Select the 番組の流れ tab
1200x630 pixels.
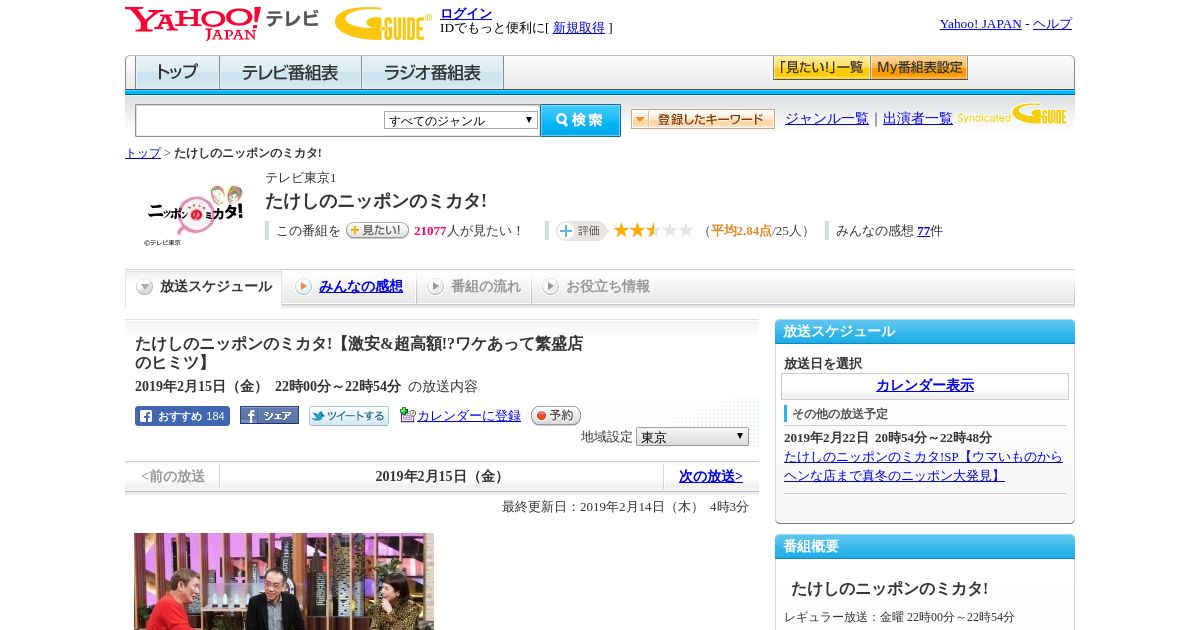(475, 287)
